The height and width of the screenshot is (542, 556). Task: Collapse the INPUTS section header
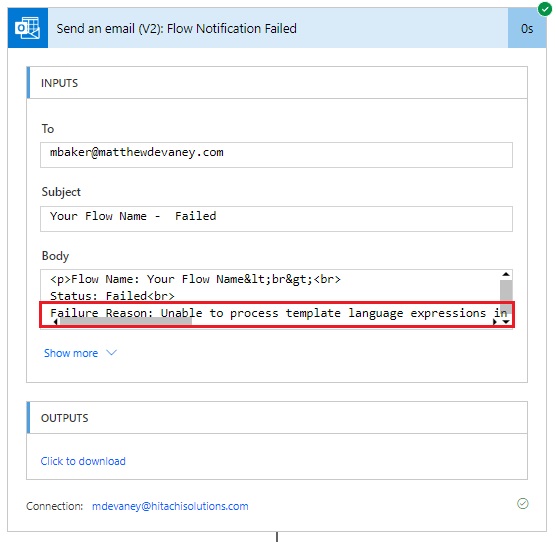pyautogui.click(x=277, y=83)
